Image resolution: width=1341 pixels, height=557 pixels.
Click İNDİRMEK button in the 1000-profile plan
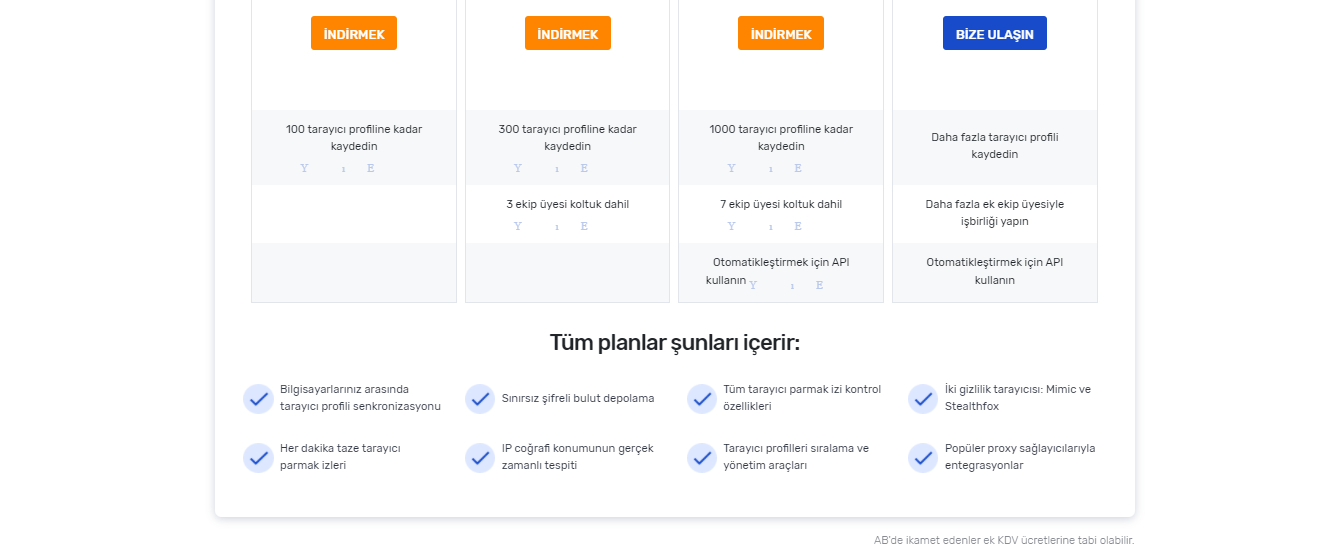coord(781,33)
